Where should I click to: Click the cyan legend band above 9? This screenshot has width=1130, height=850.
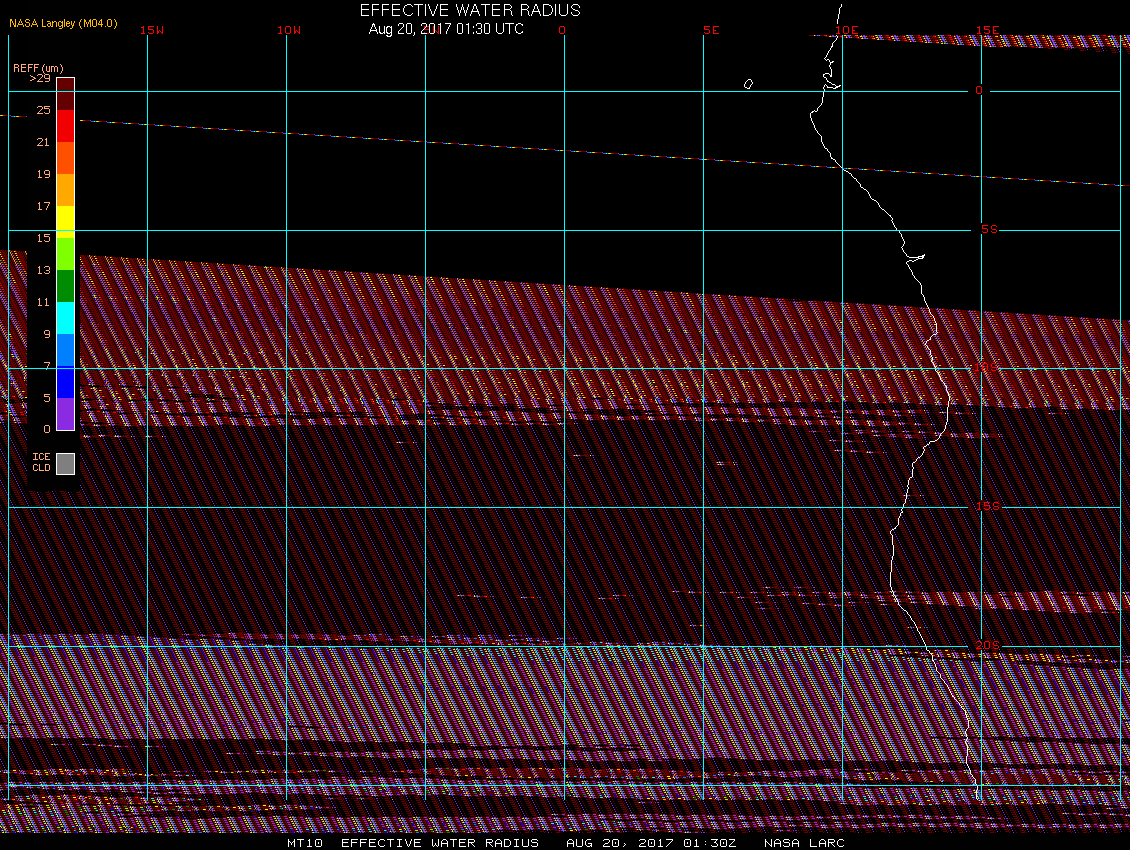coord(65,317)
